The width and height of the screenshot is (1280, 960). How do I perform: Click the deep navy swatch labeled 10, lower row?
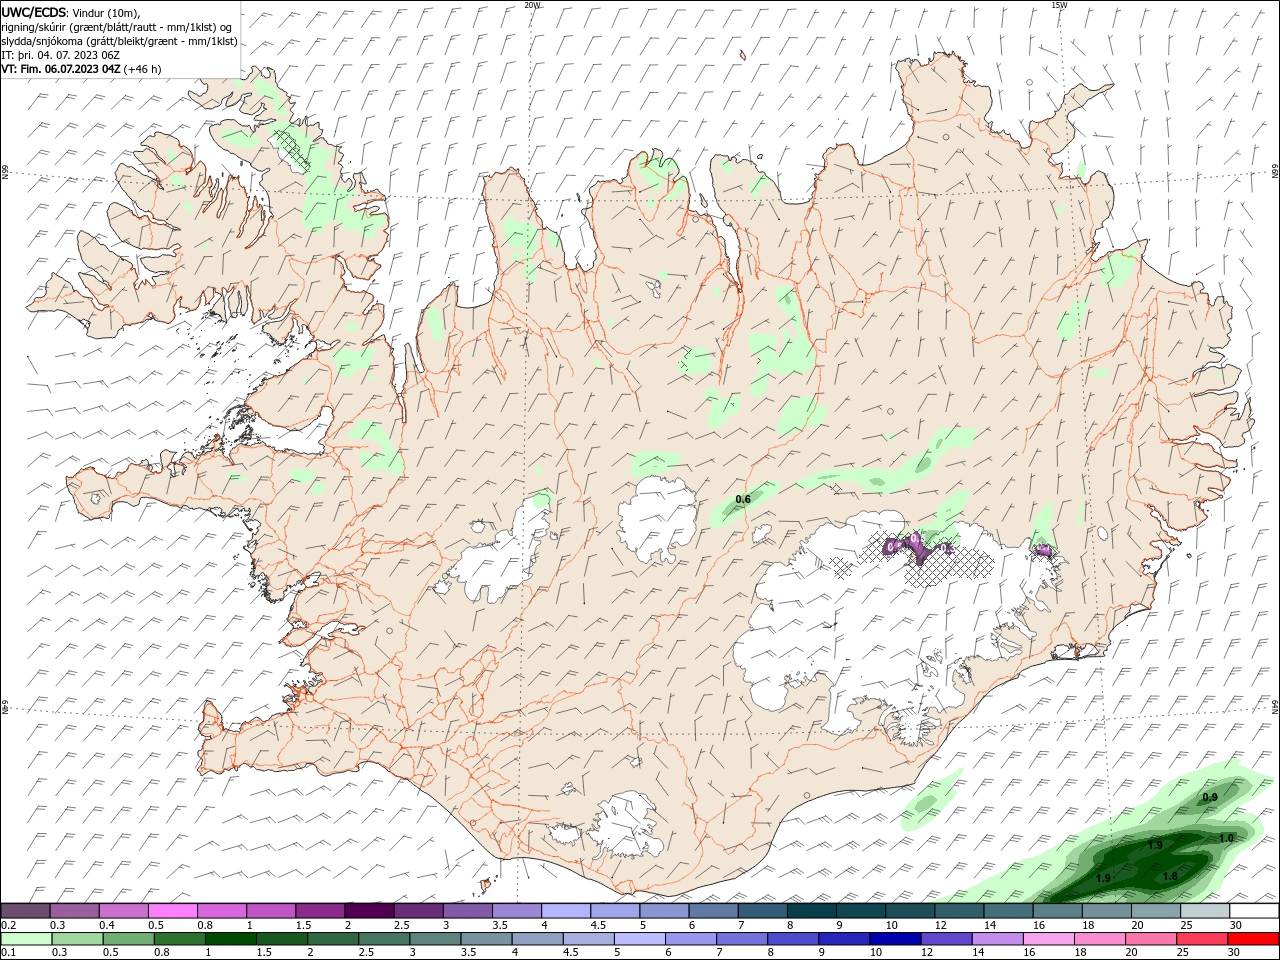895,939
